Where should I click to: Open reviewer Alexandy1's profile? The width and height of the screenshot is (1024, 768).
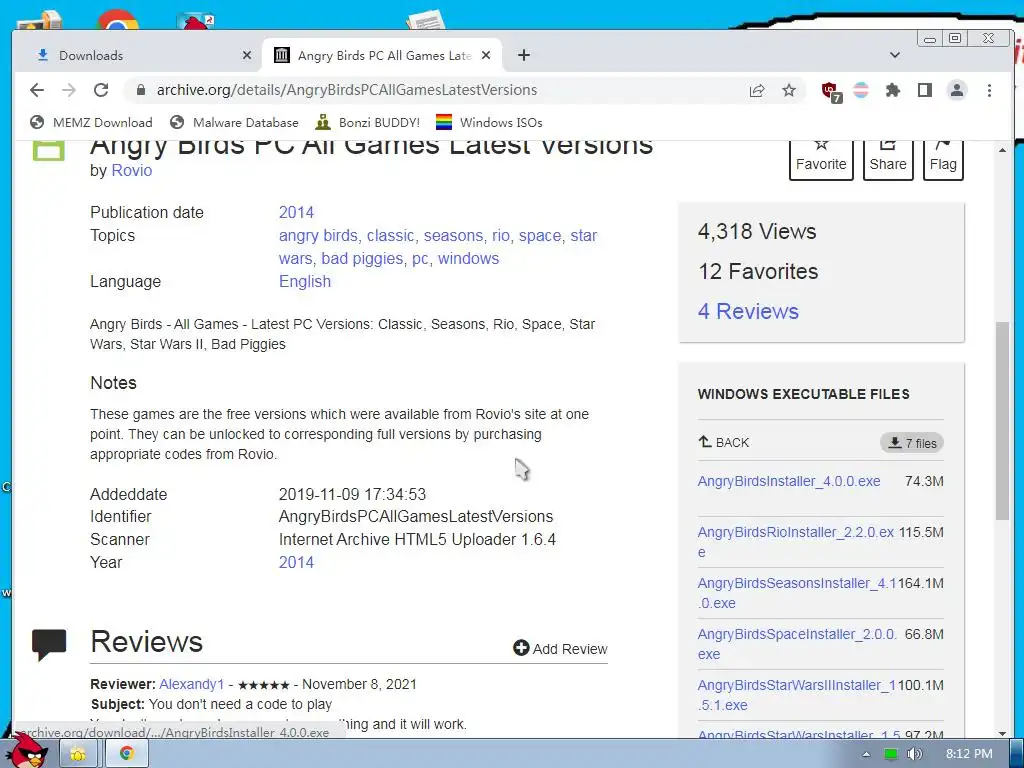191,684
